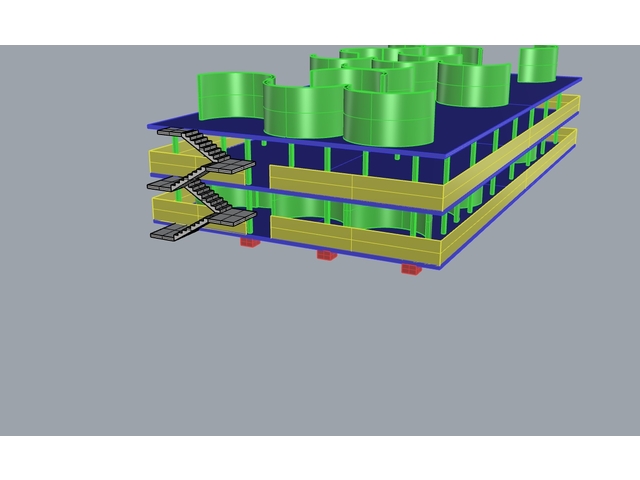Select the far-right green cylinder on roof
Screen dimensions: 640x480
click(x=536, y=64)
